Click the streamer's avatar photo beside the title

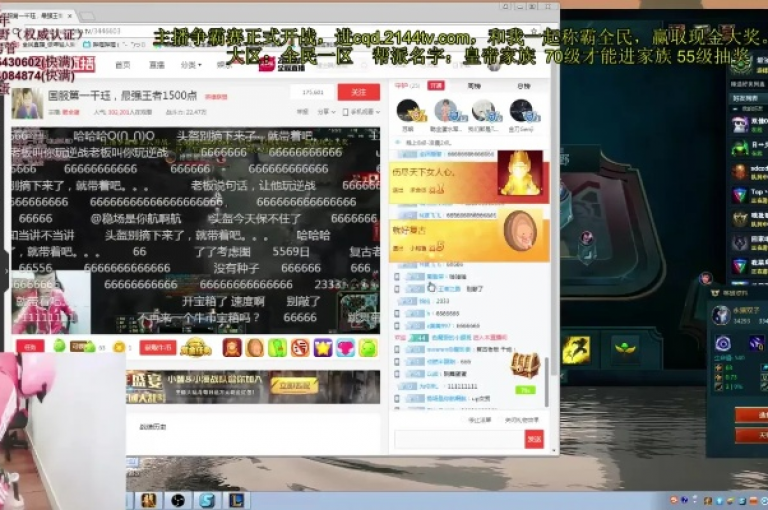tap(27, 103)
